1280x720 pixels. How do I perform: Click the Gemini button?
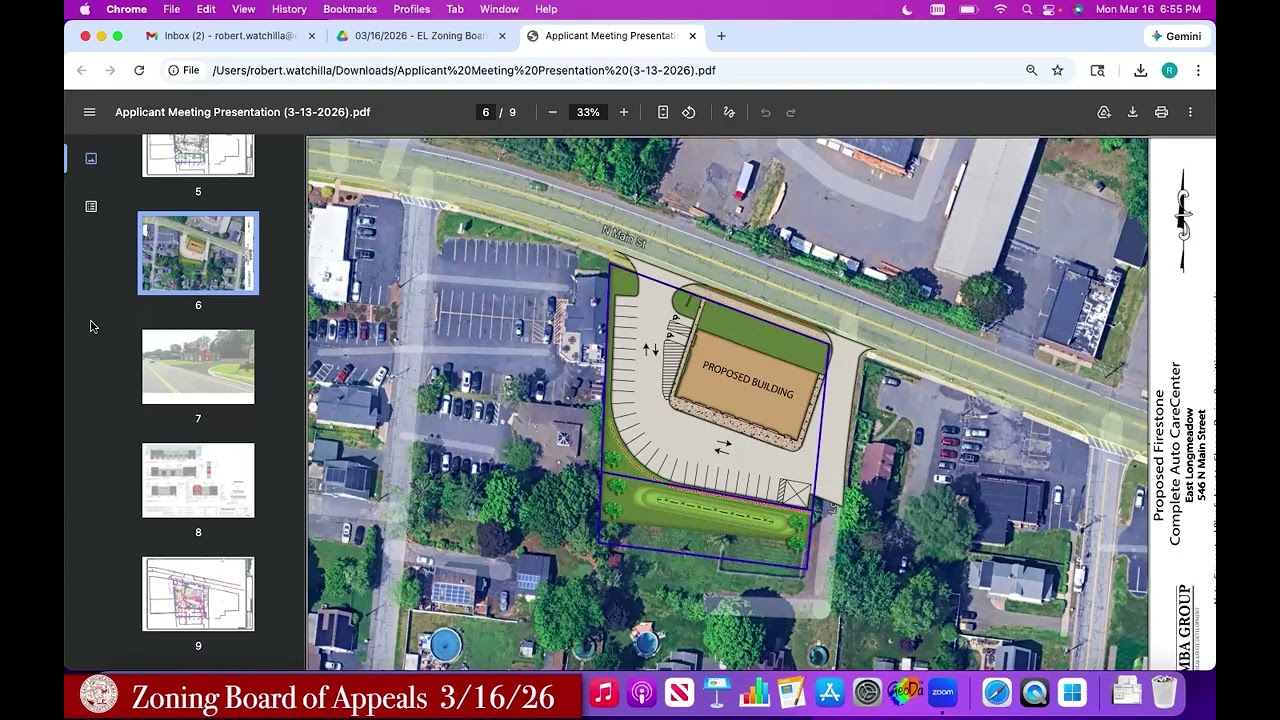pyautogui.click(x=1176, y=36)
